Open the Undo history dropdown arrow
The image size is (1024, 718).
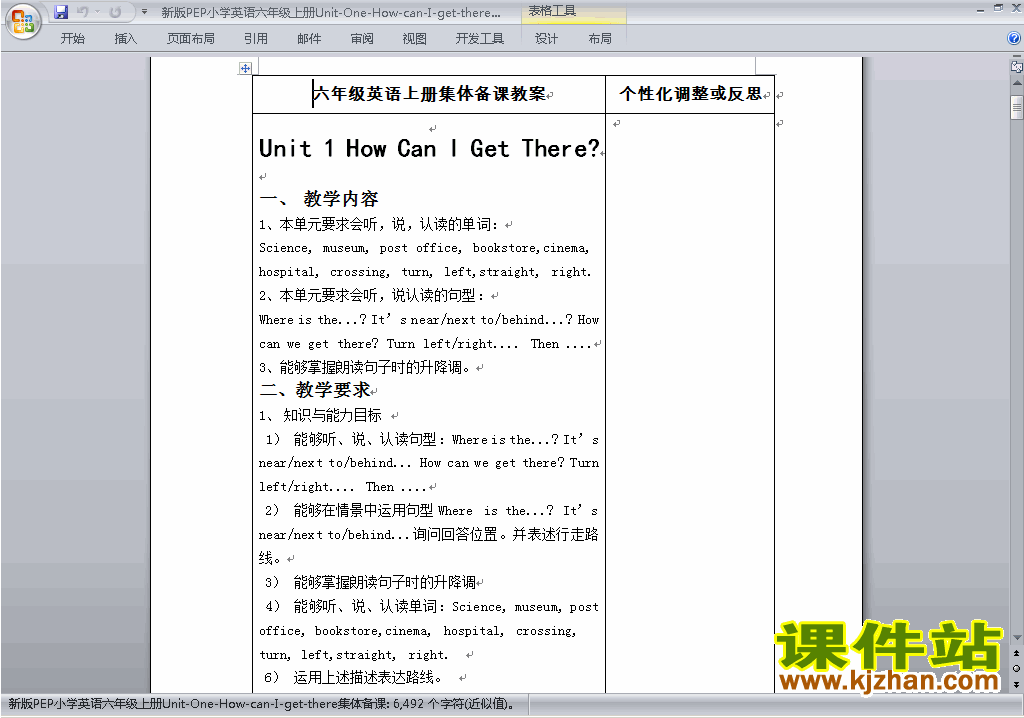[97, 12]
